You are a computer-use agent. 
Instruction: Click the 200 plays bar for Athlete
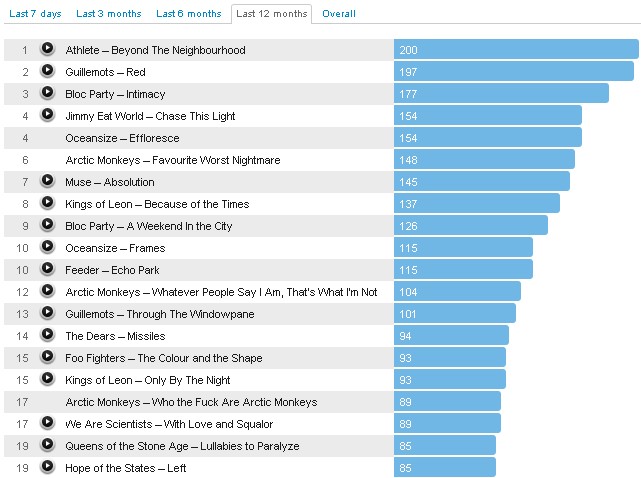coord(516,49)
